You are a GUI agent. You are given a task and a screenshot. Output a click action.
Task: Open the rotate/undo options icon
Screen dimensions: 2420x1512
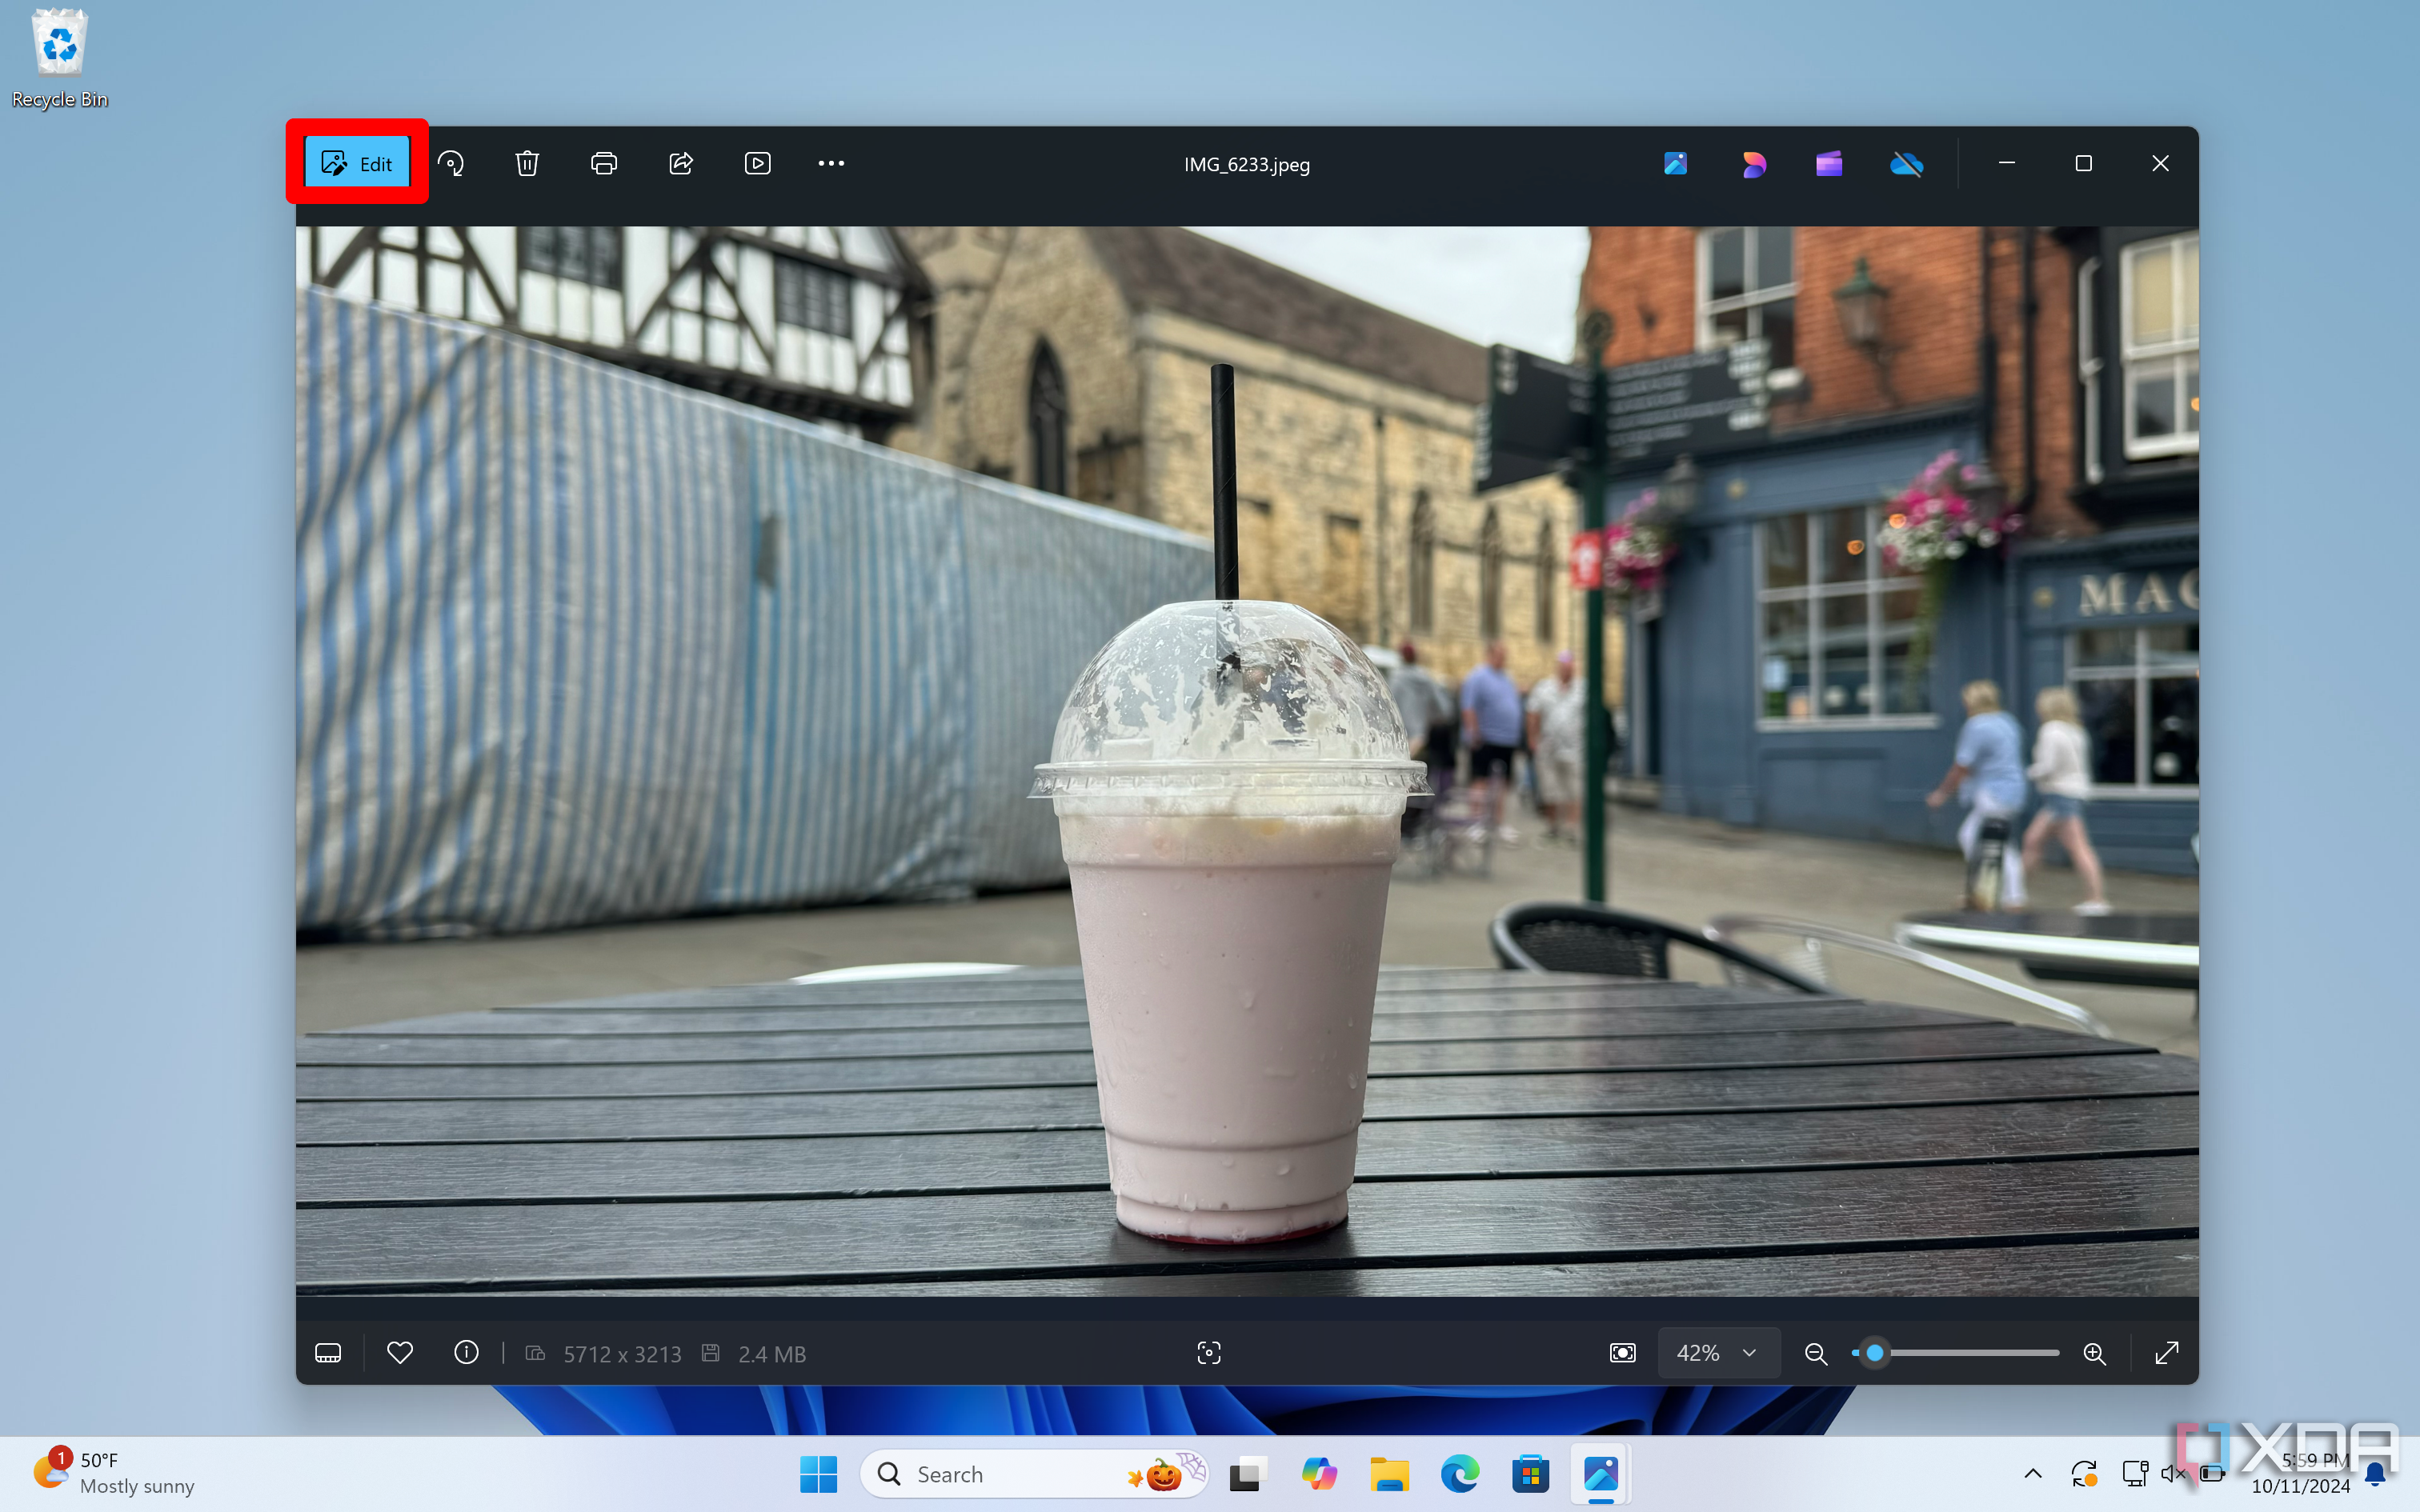(451, 162)
